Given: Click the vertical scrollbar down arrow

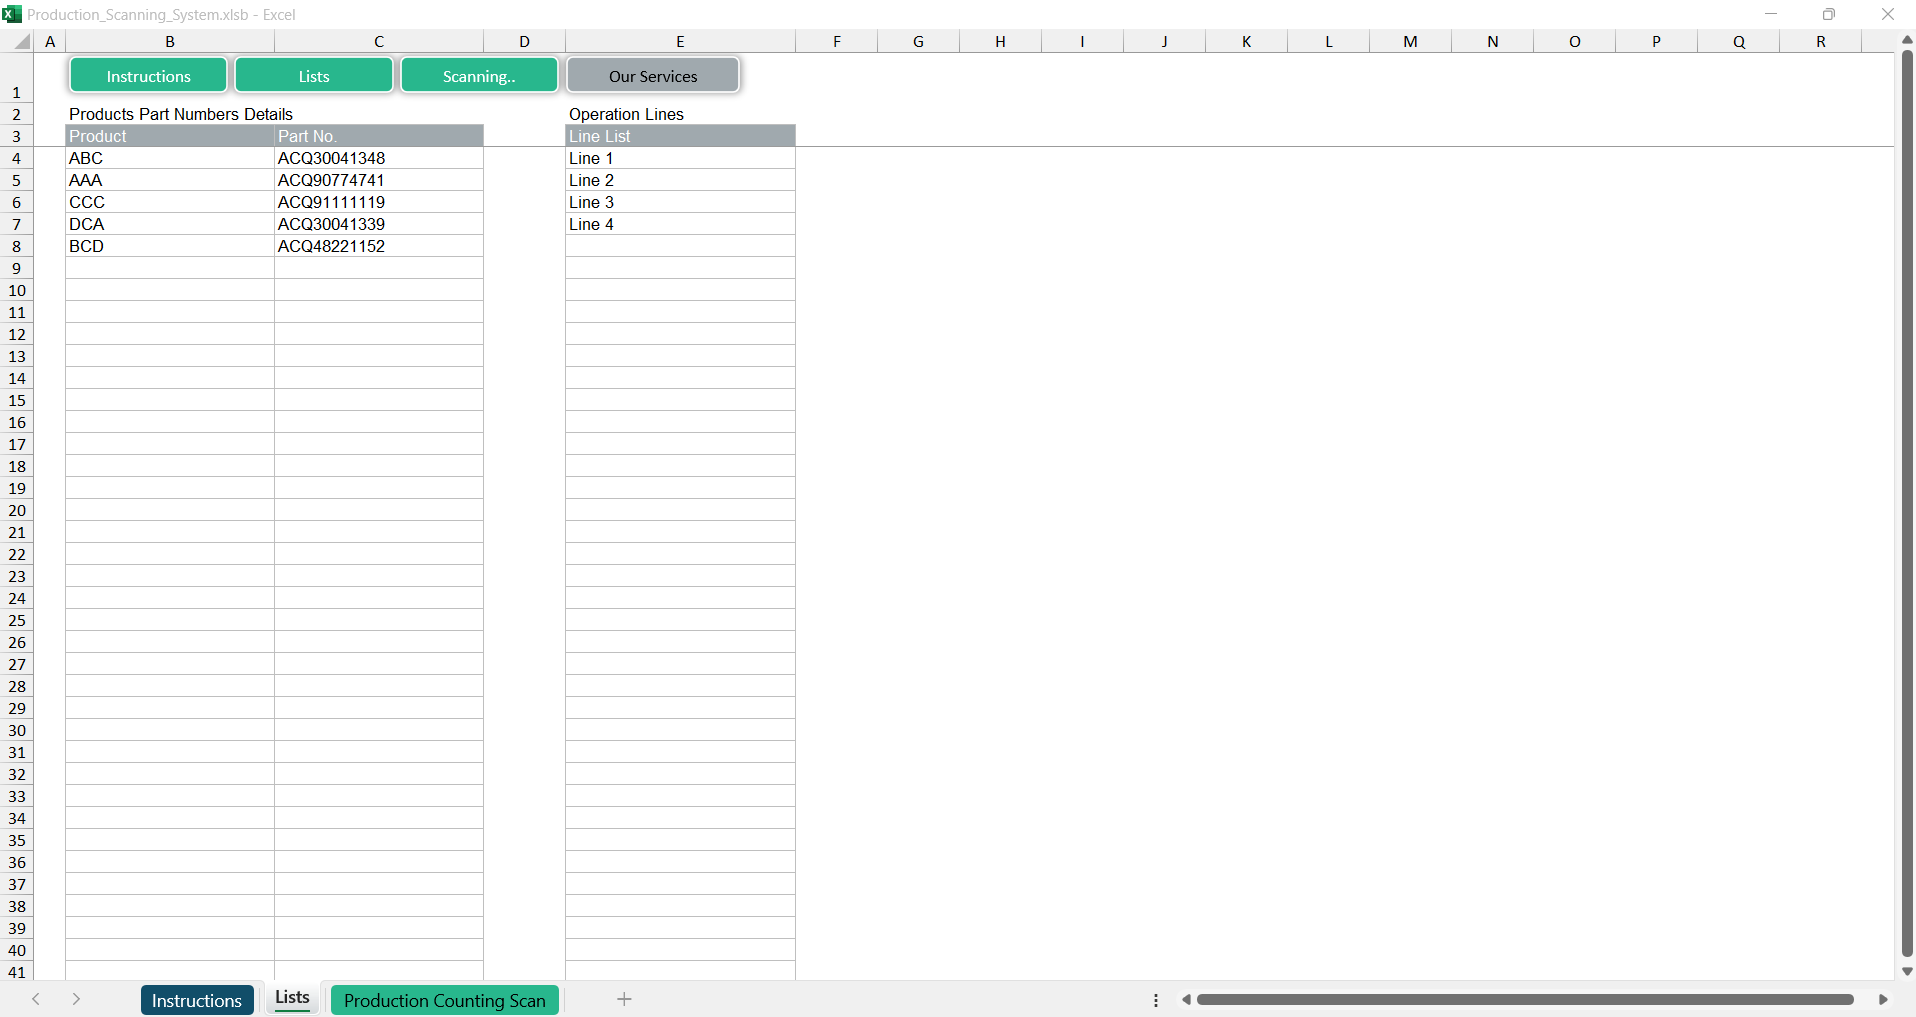Looking at the screenshot, I should pos(1907,971).
